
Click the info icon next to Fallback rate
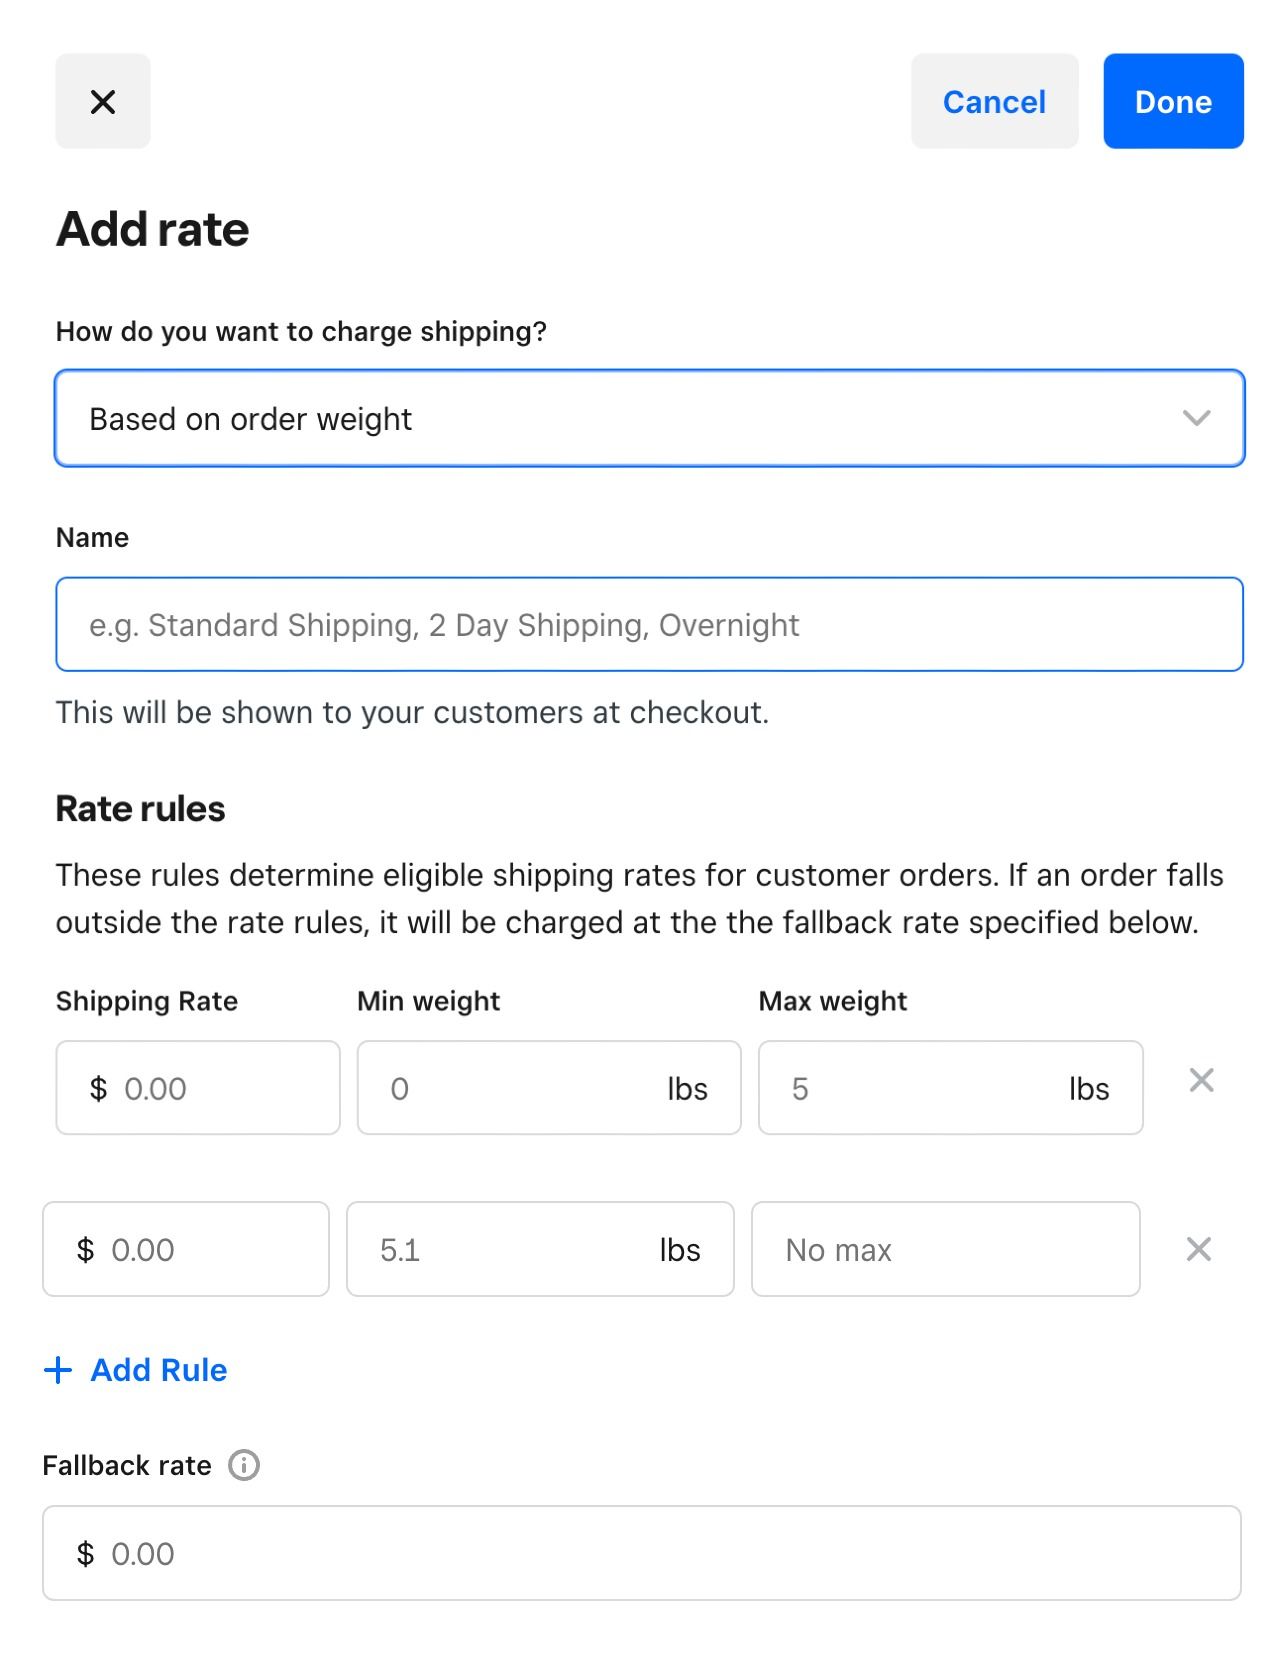coord(243,1464)
